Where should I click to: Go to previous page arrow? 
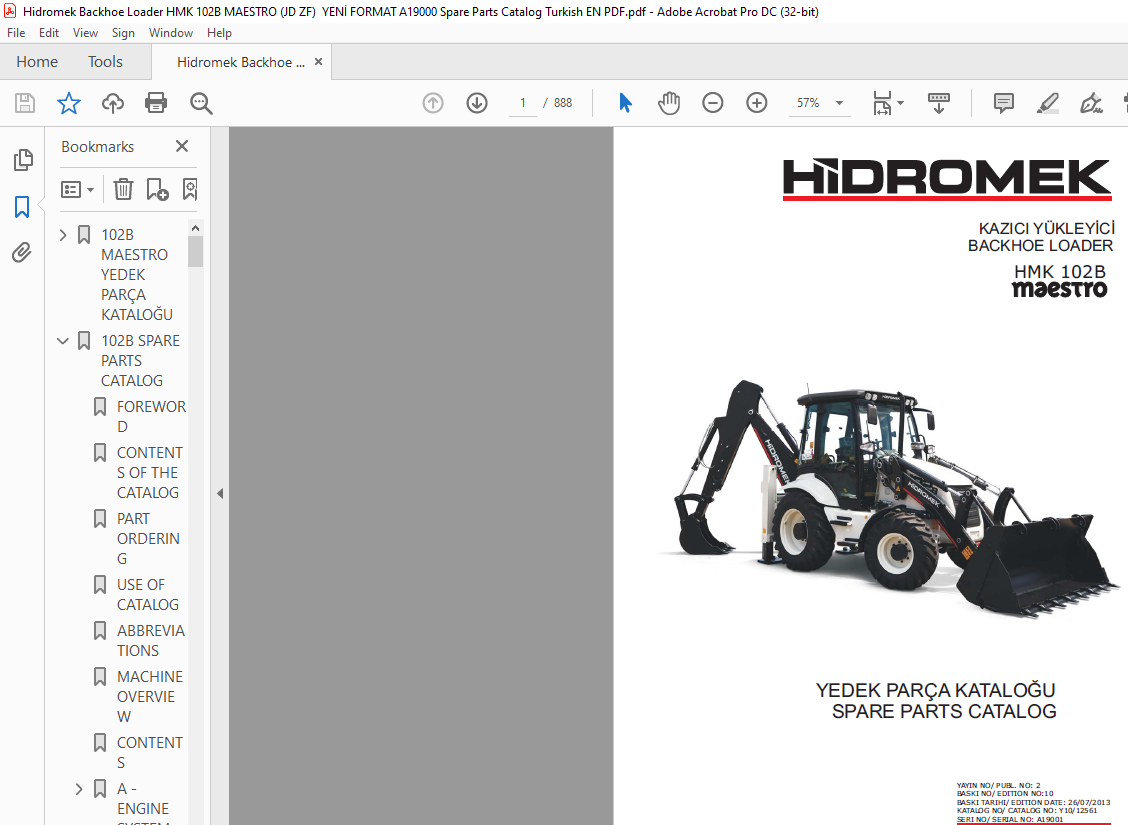coord(433,104)
